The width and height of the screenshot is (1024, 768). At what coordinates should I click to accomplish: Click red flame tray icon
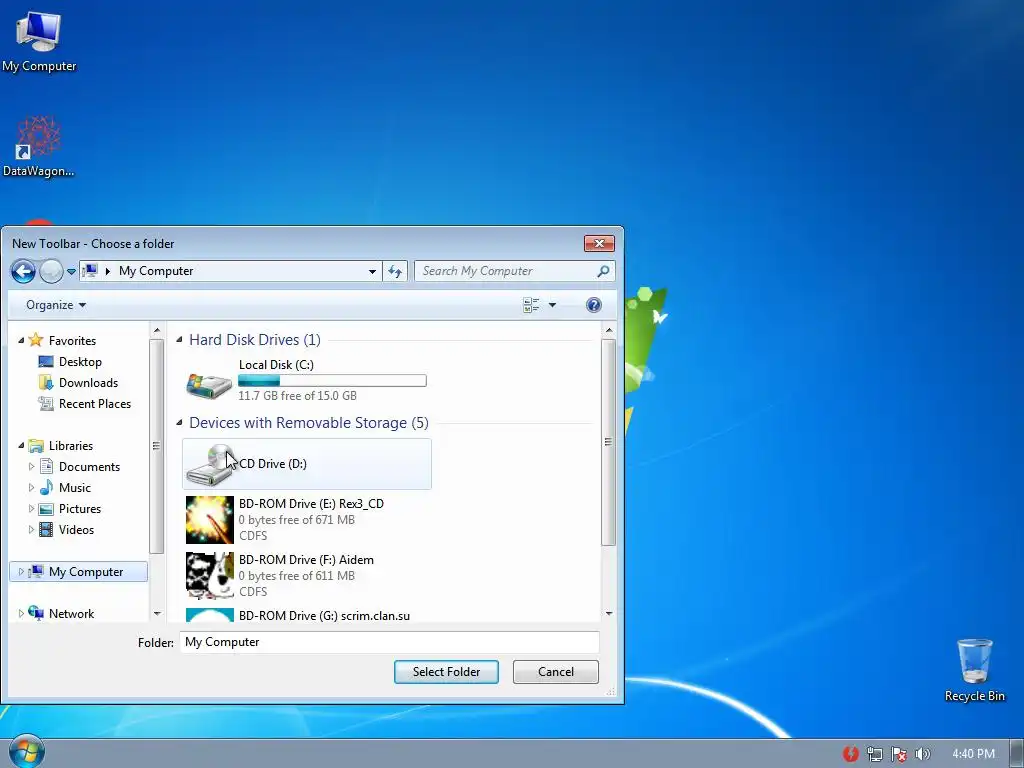point(850,754)
